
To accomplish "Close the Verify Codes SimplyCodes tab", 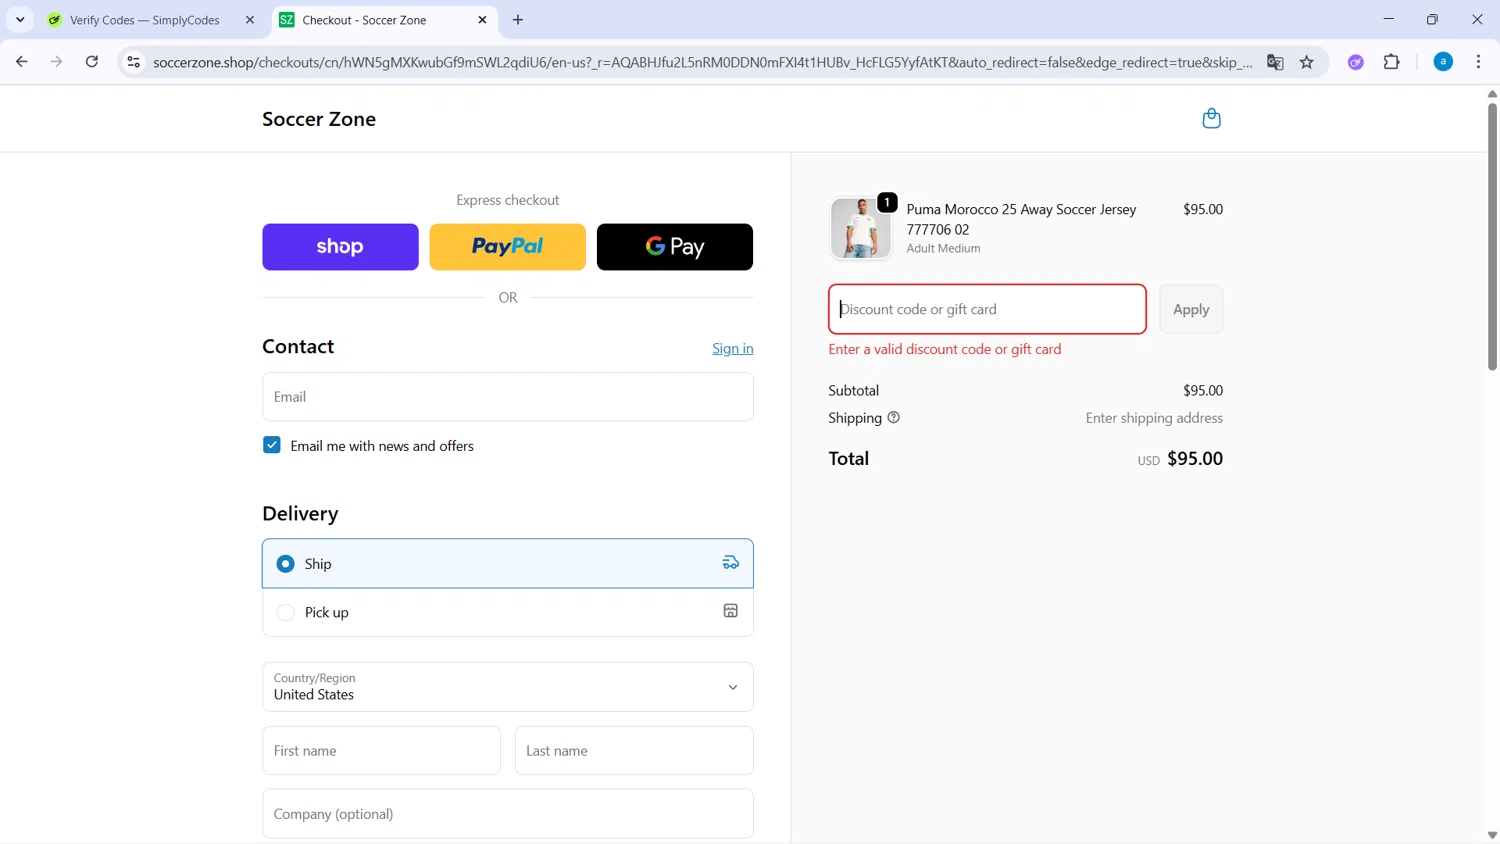I will click(x=250, y=20).
